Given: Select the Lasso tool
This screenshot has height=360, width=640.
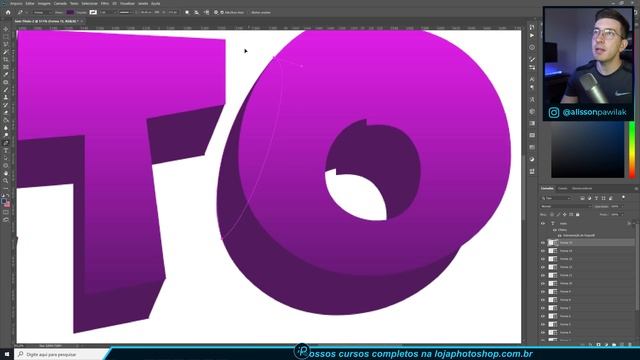Looking at the screenshot, I should [x=6, y=44].
